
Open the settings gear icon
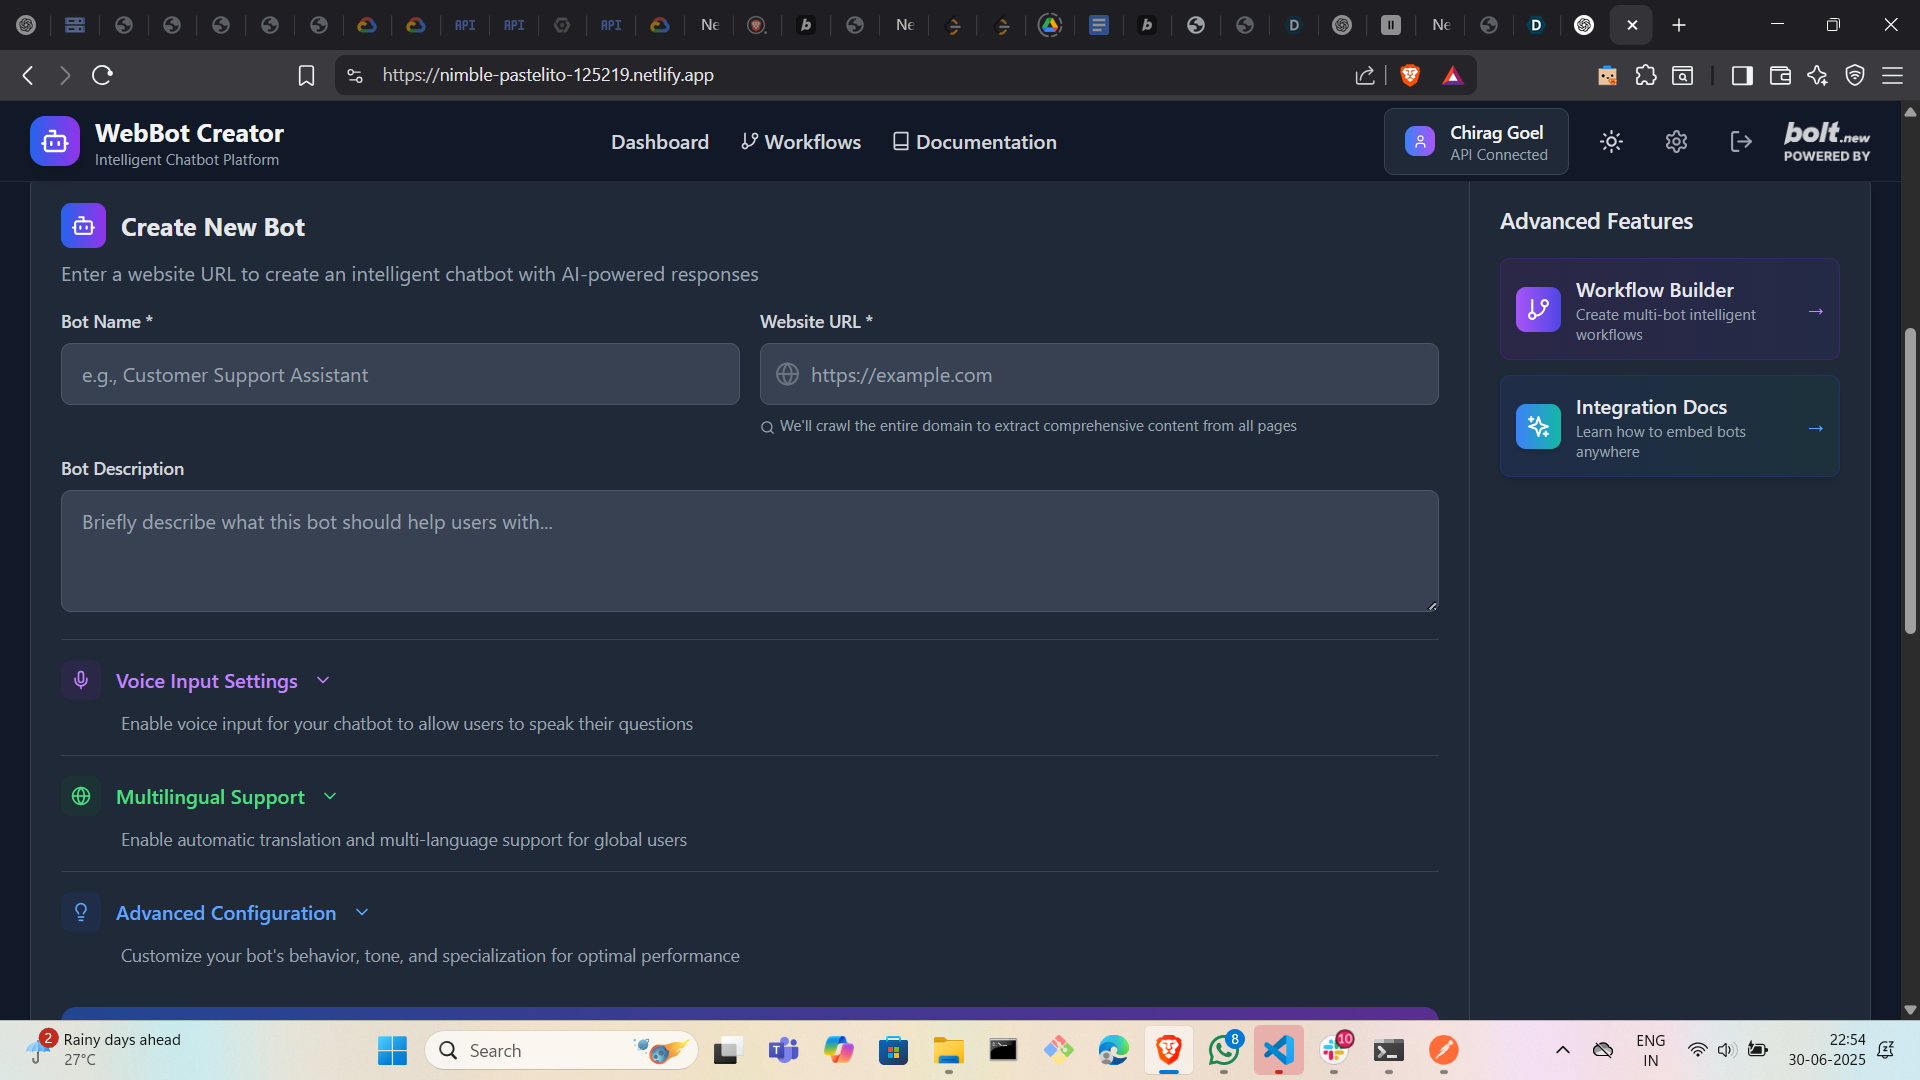pos(1676,142)
